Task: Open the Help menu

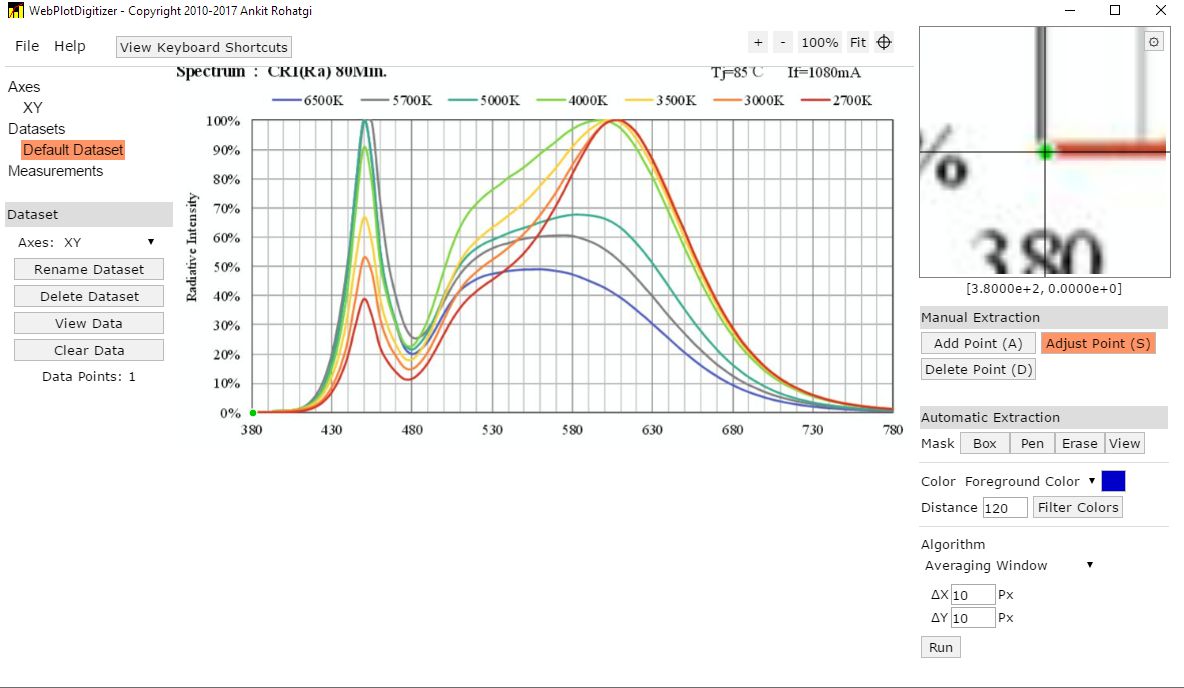Action: coord(69,46)
